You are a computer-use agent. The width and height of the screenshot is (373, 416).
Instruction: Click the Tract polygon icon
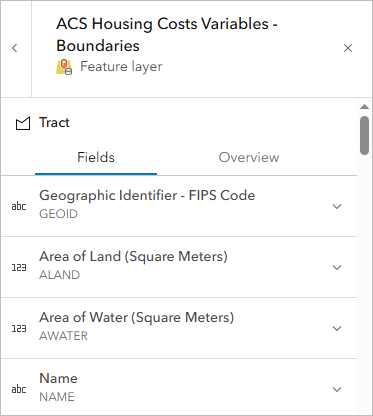23,123
